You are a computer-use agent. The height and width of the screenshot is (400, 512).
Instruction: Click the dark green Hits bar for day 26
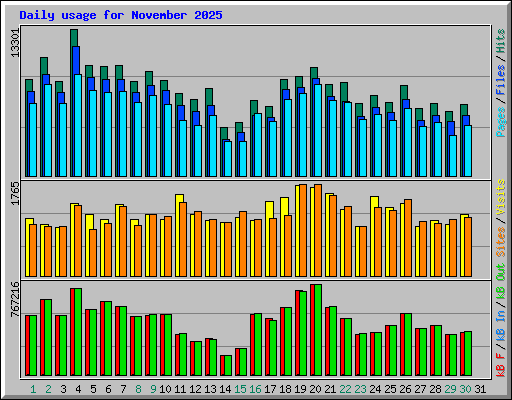click(404, 92)
